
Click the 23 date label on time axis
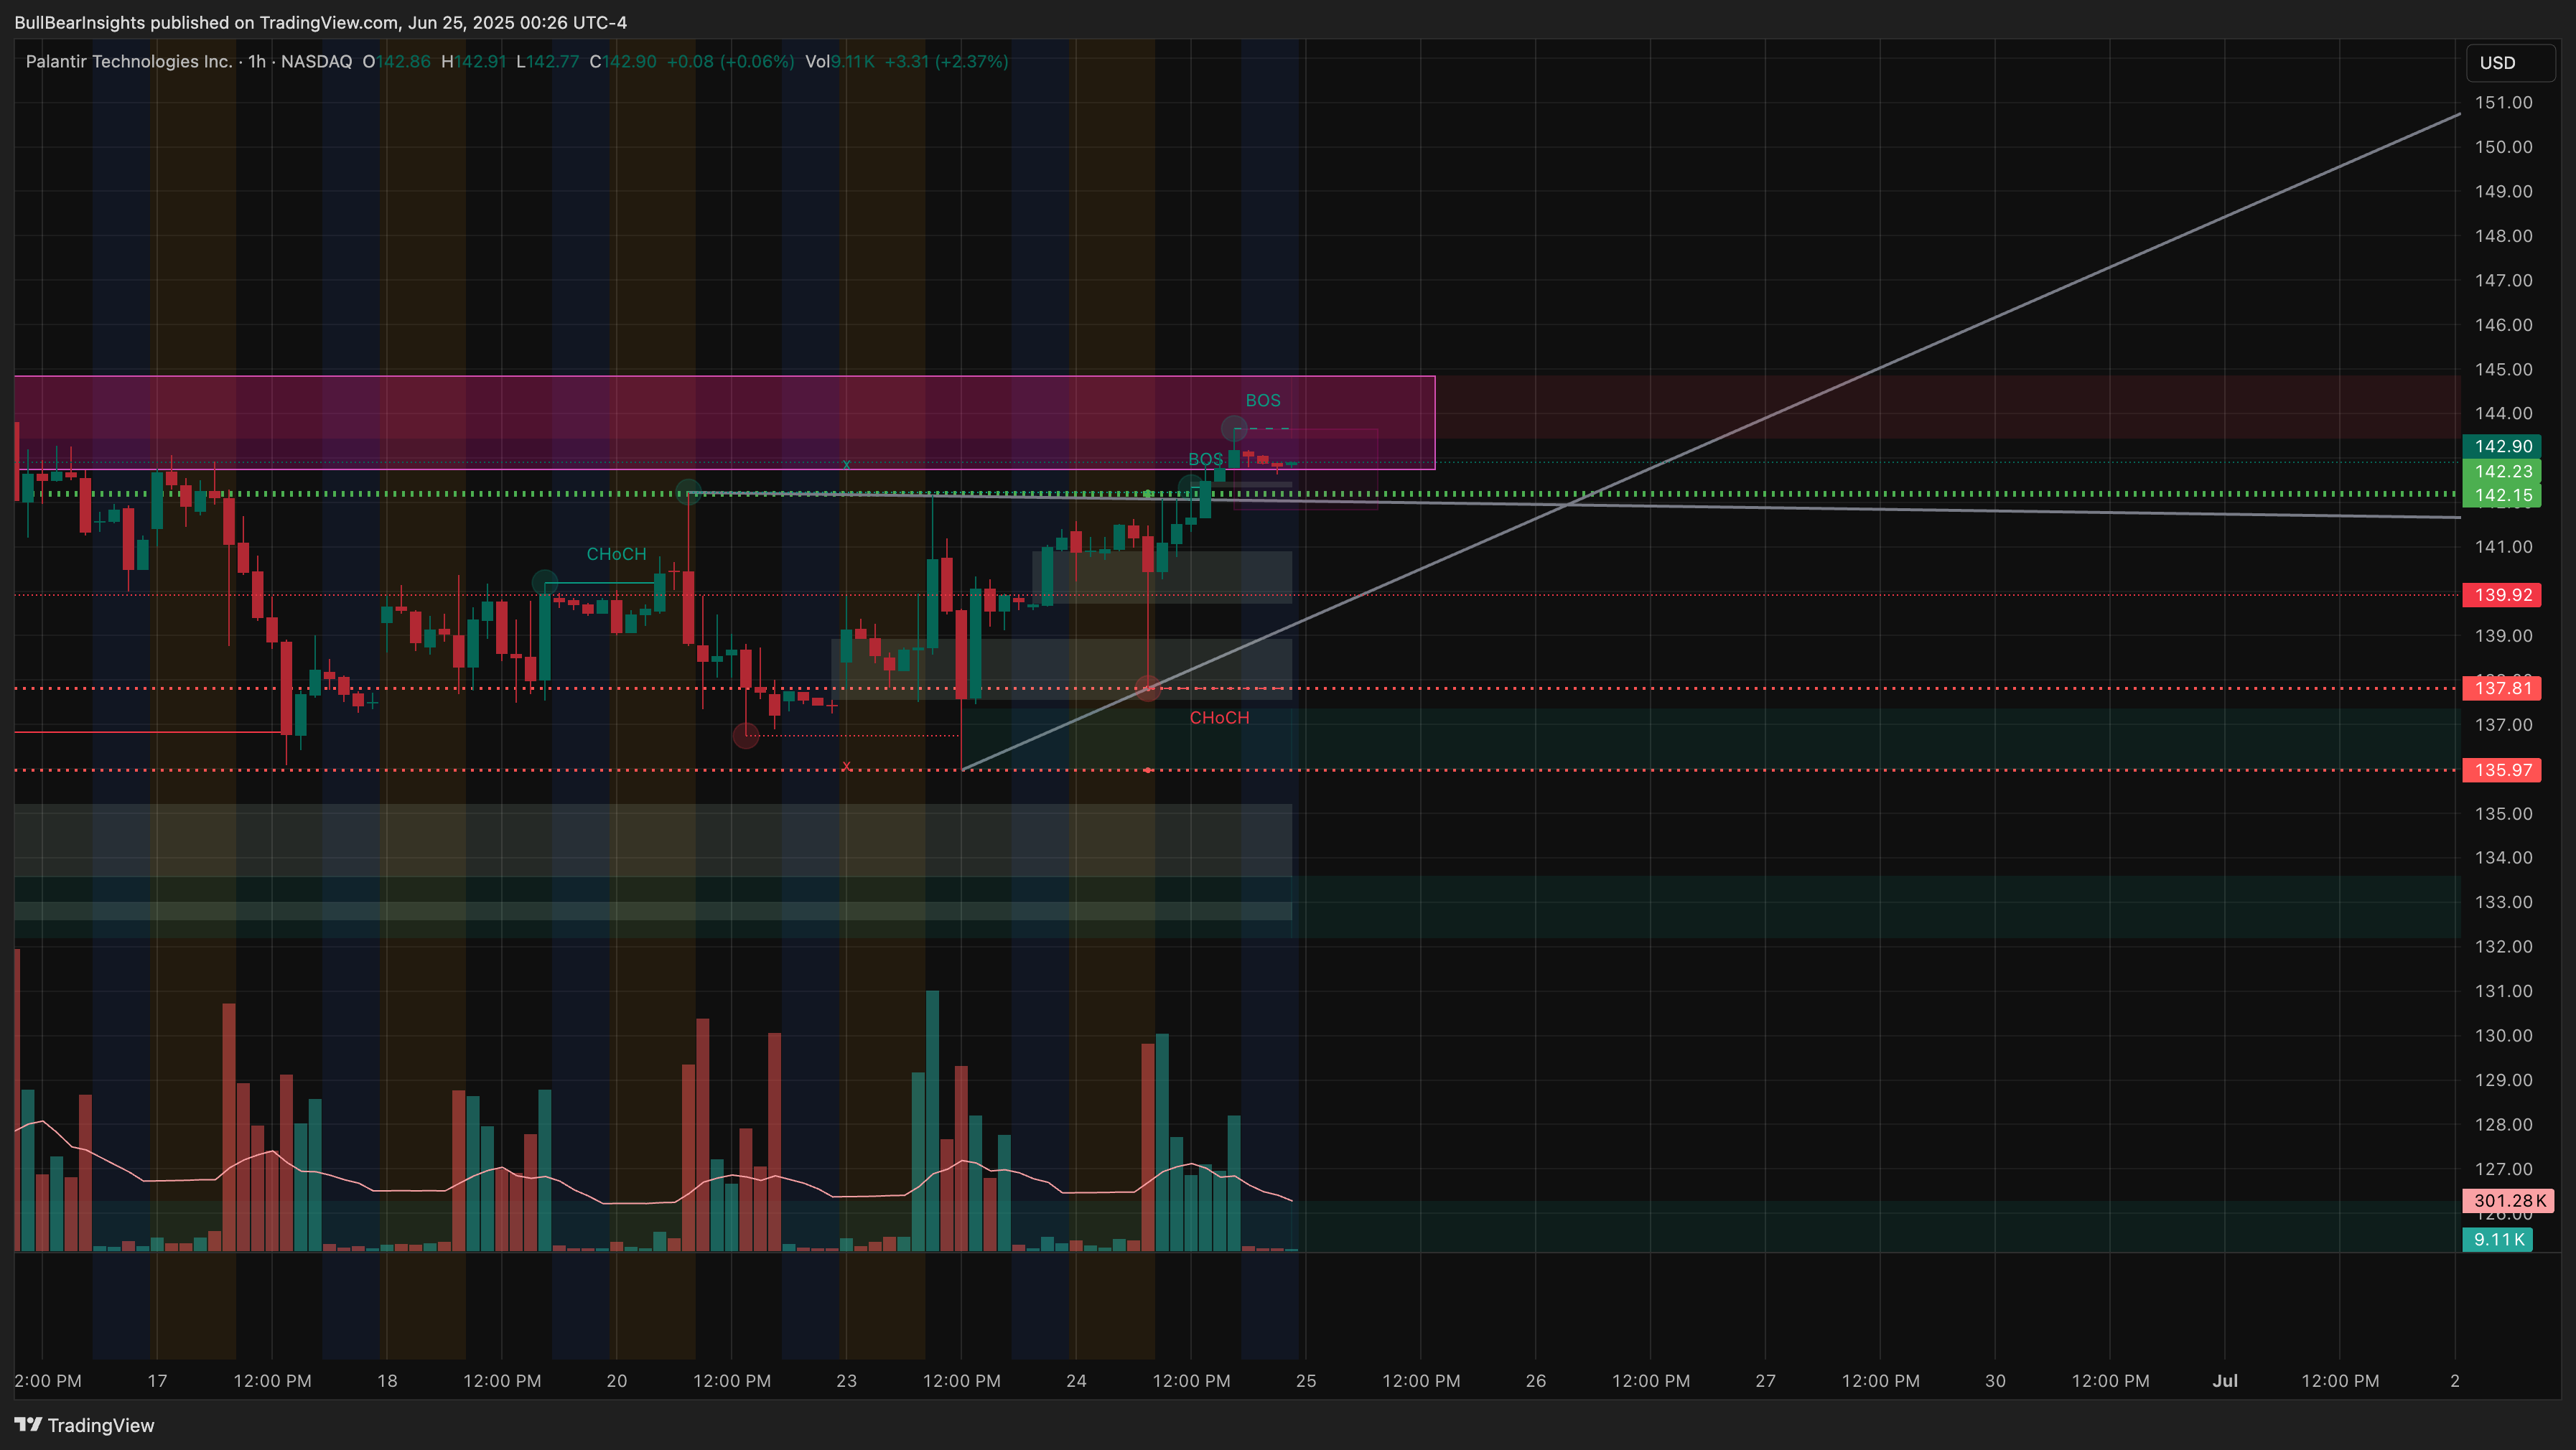pyautogui.click(x=847, y=1381)
